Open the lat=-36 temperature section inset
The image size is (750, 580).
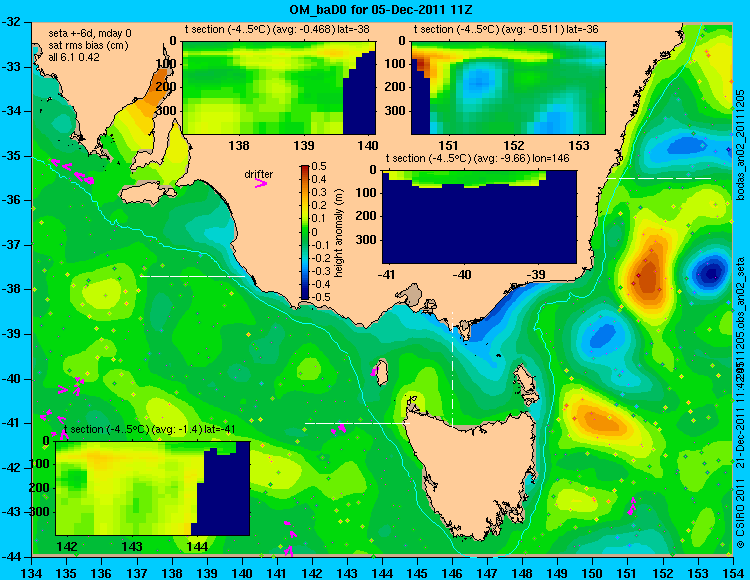(x=508, y=88)
